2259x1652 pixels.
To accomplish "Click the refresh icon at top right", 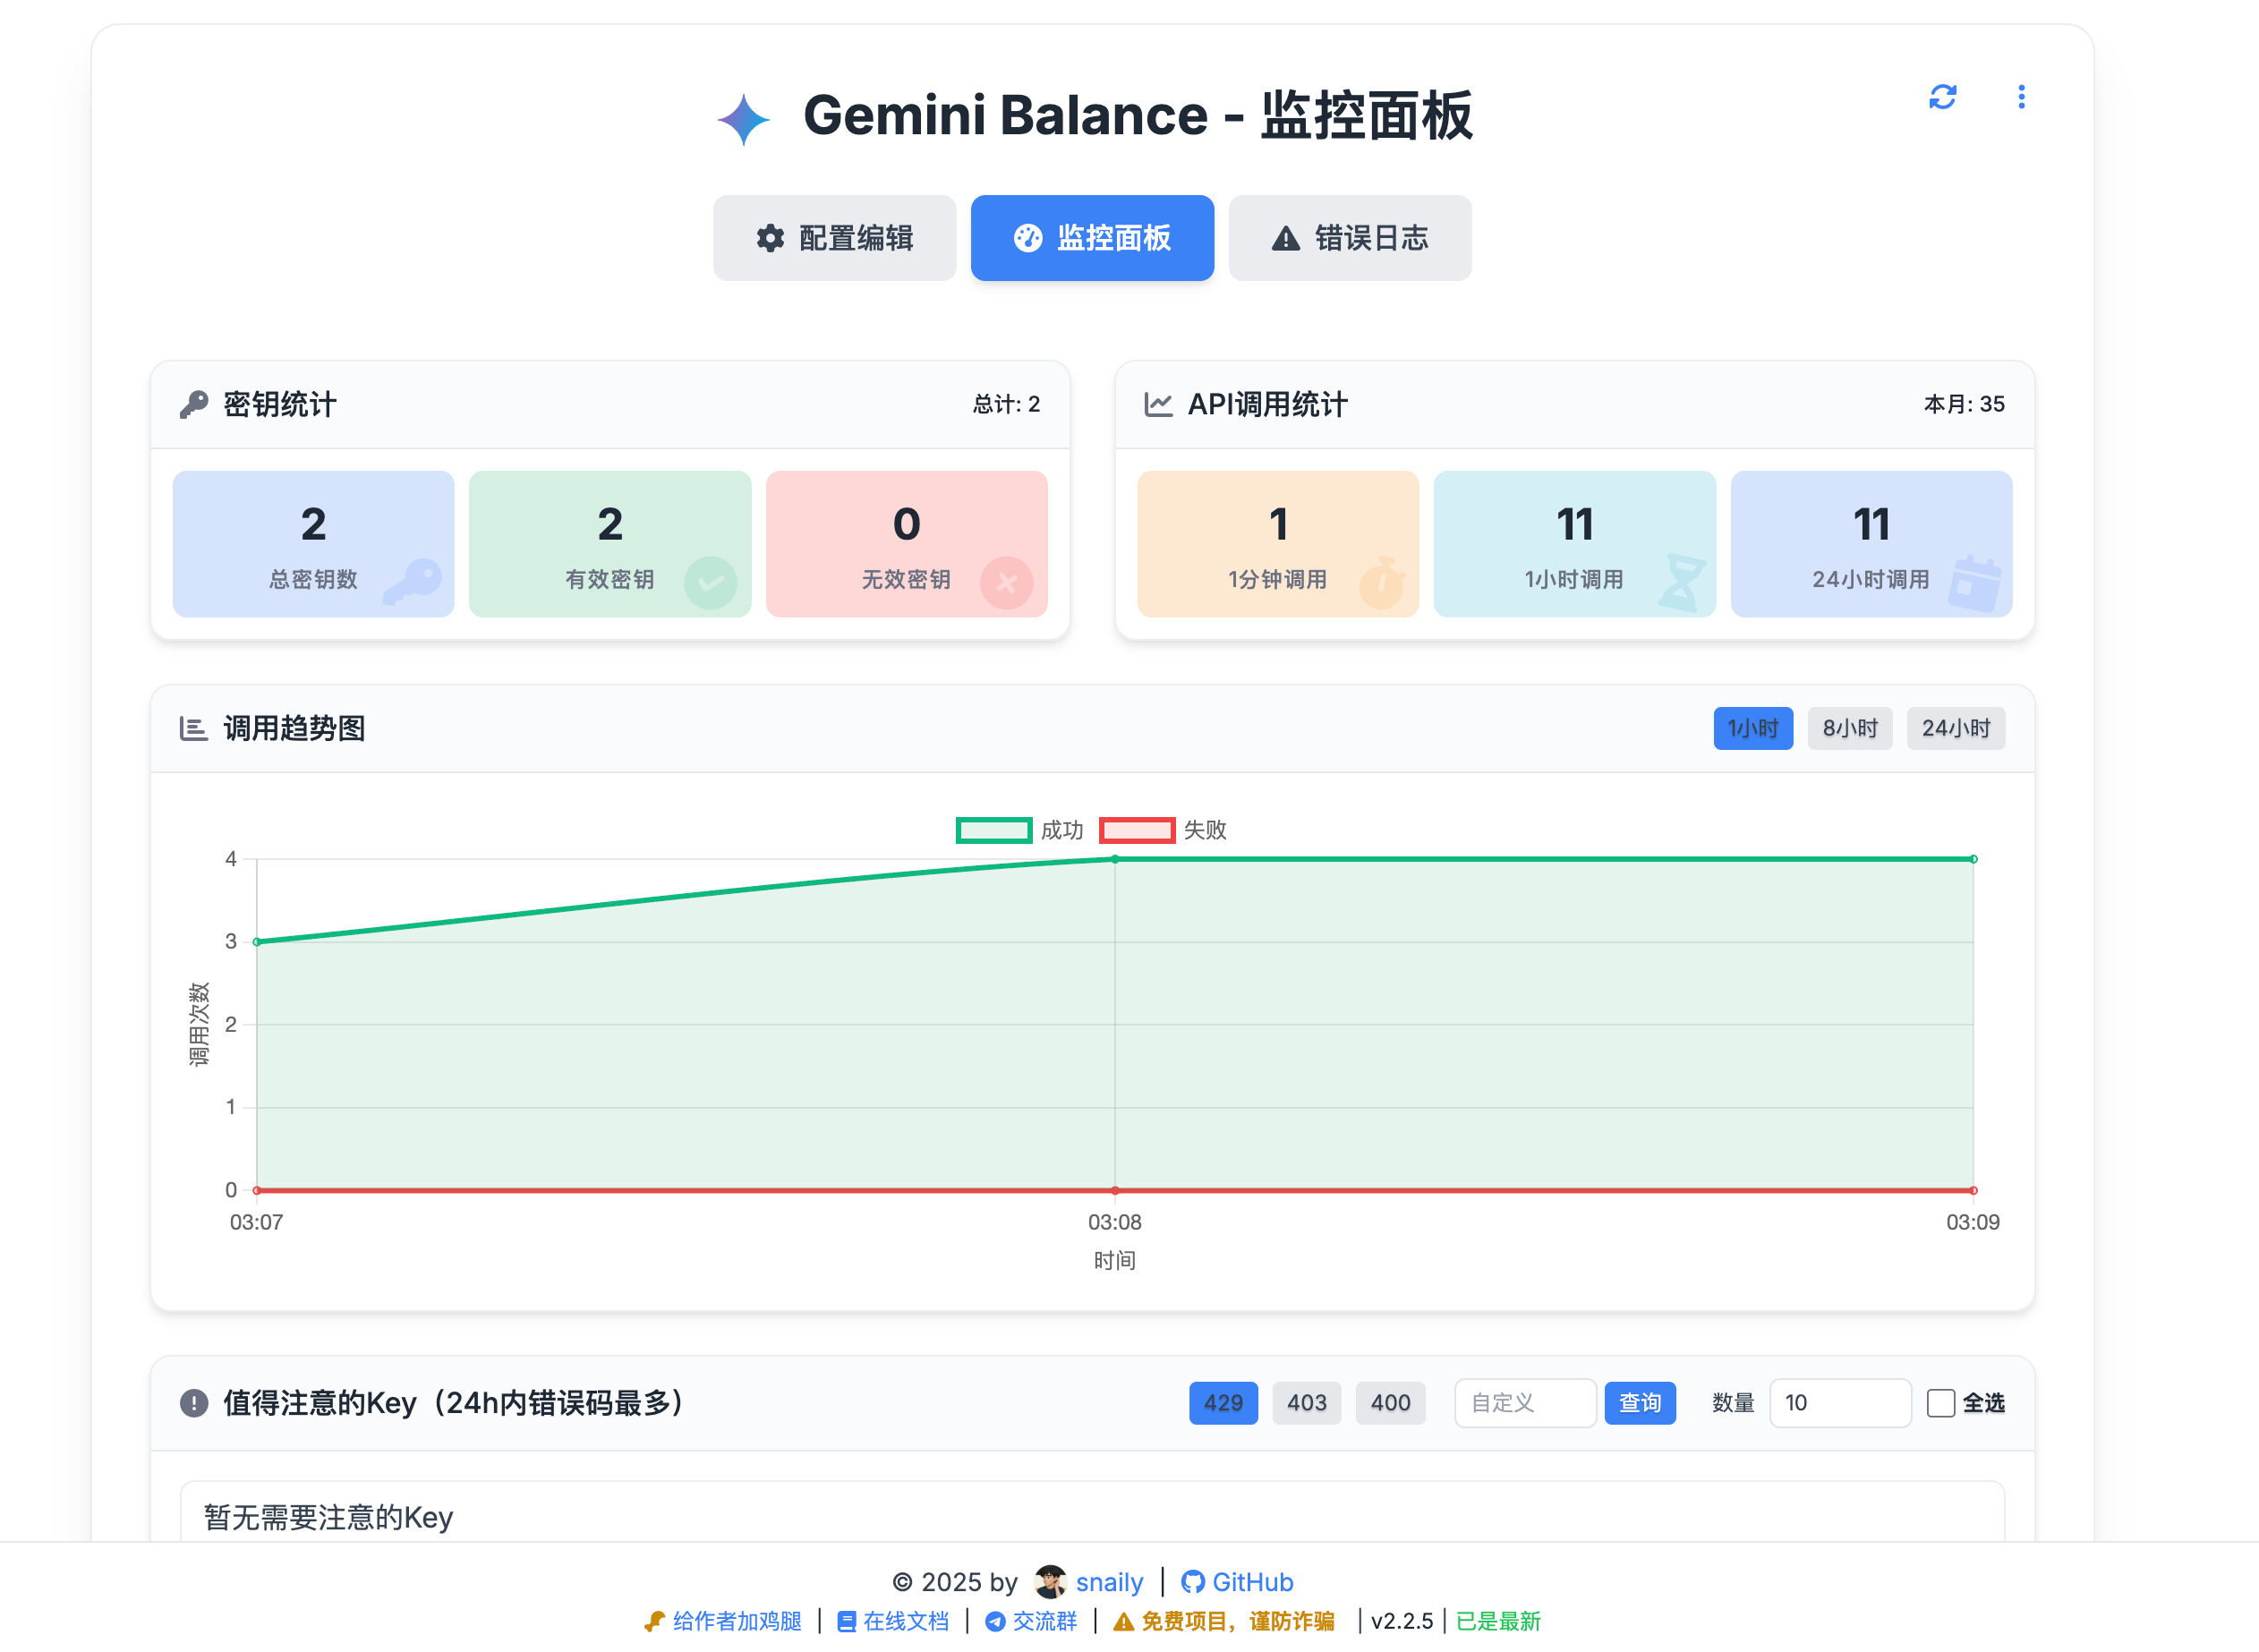I will tap(1942, 97).
